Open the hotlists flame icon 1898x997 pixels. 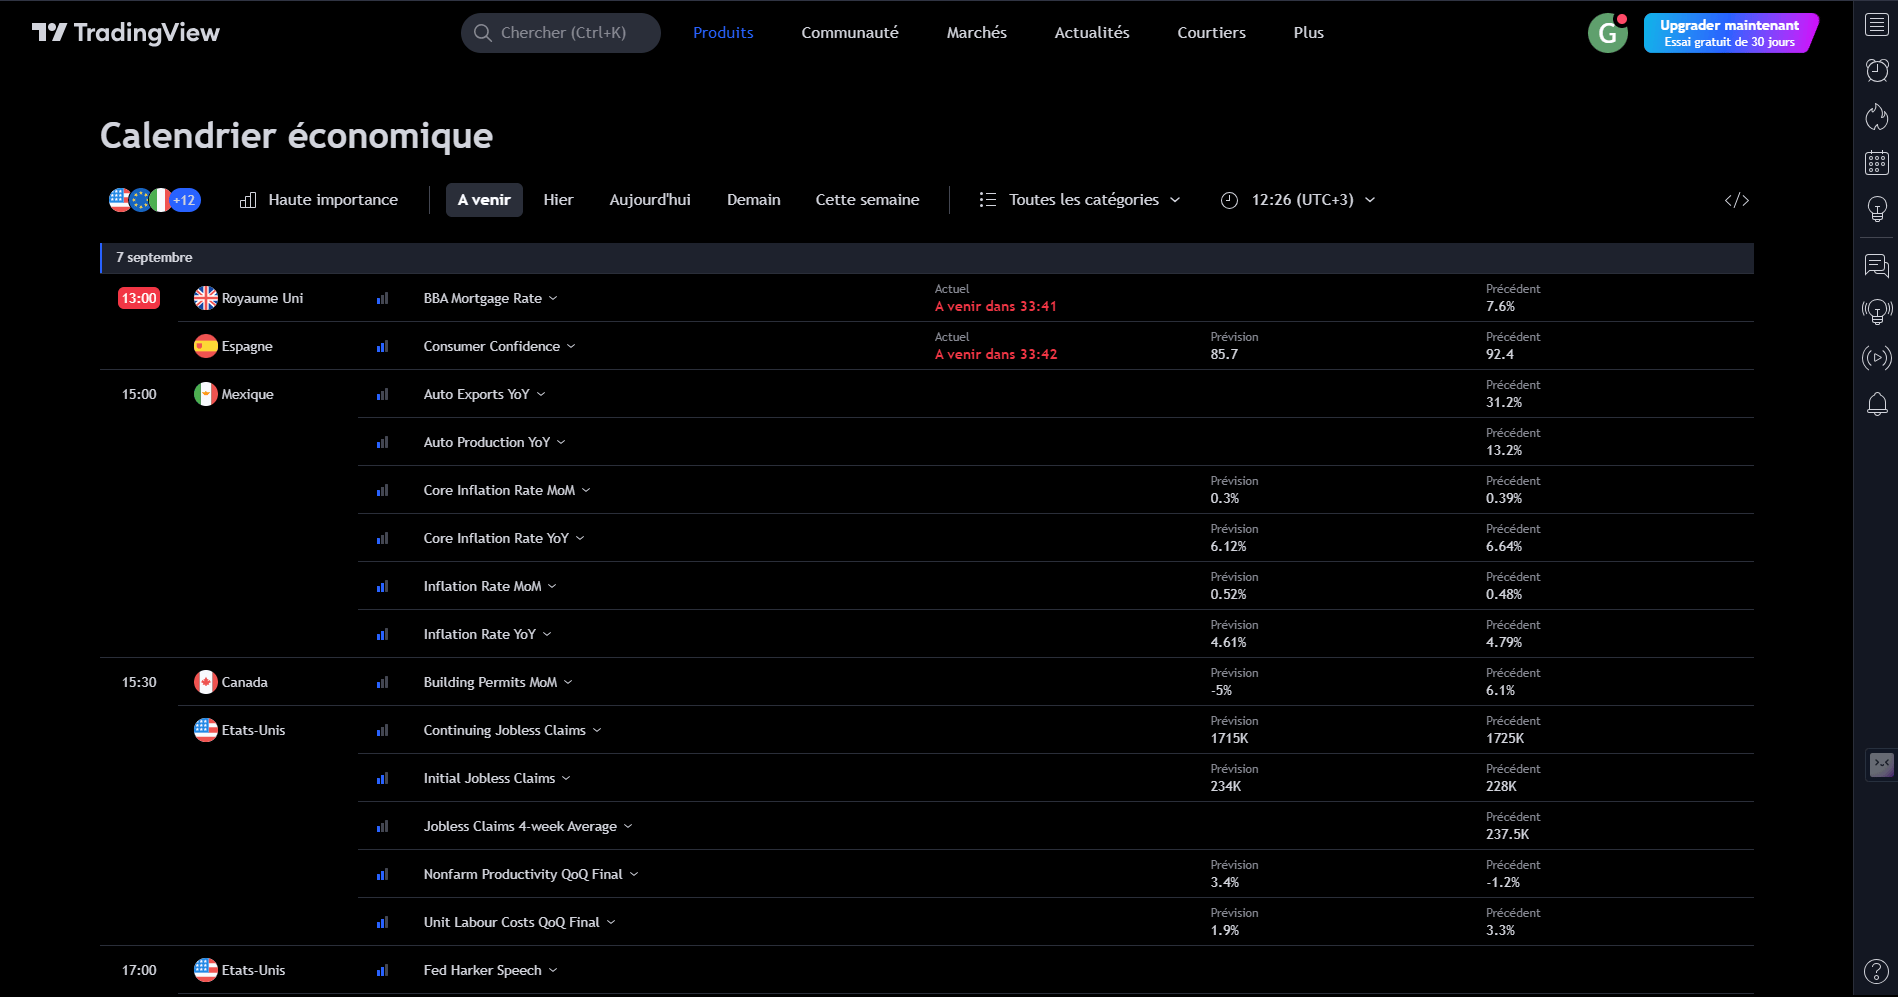click(1876, 116)
